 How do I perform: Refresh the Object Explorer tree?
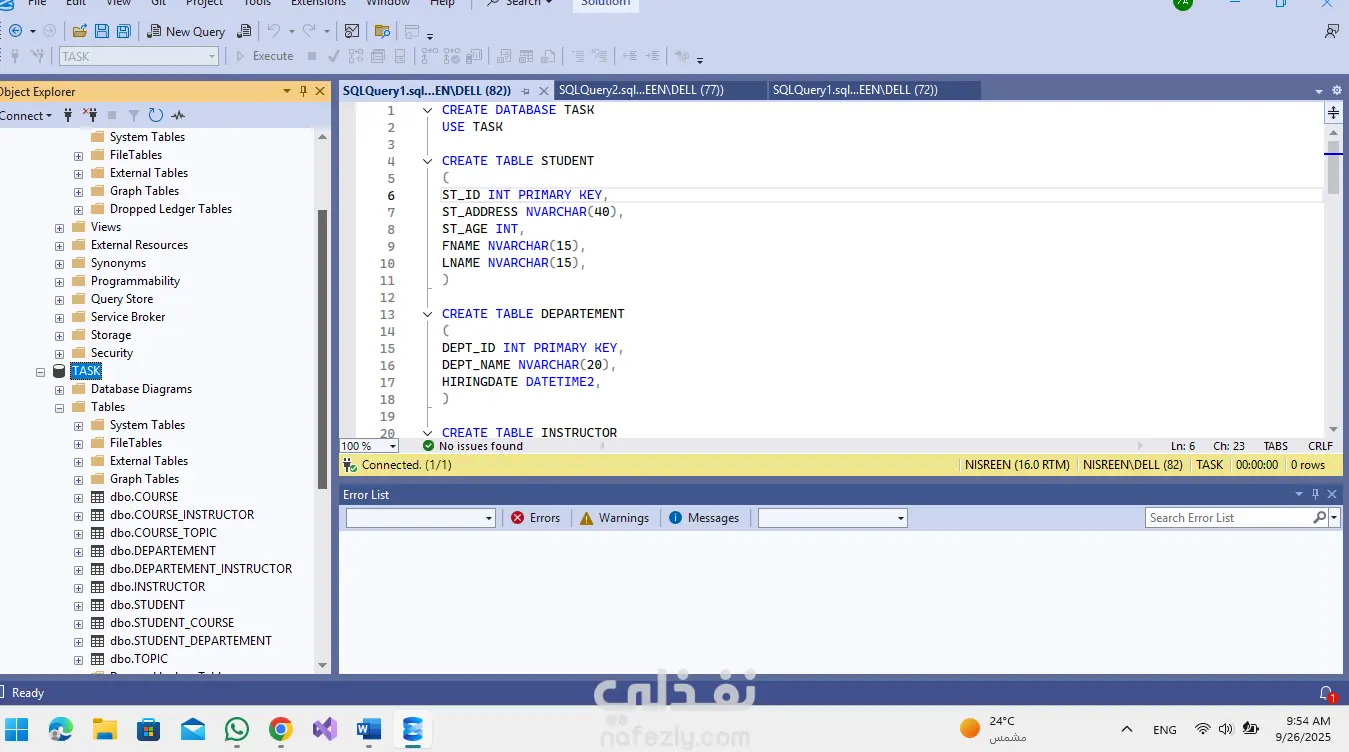click(x=156, y=115)
